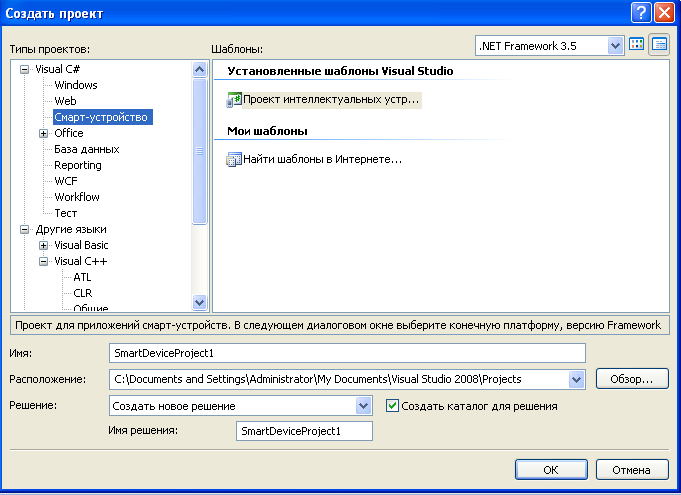Click the Имя решения text field
Image resolution: width=681 pixels, height=495 pixels.
304,431
